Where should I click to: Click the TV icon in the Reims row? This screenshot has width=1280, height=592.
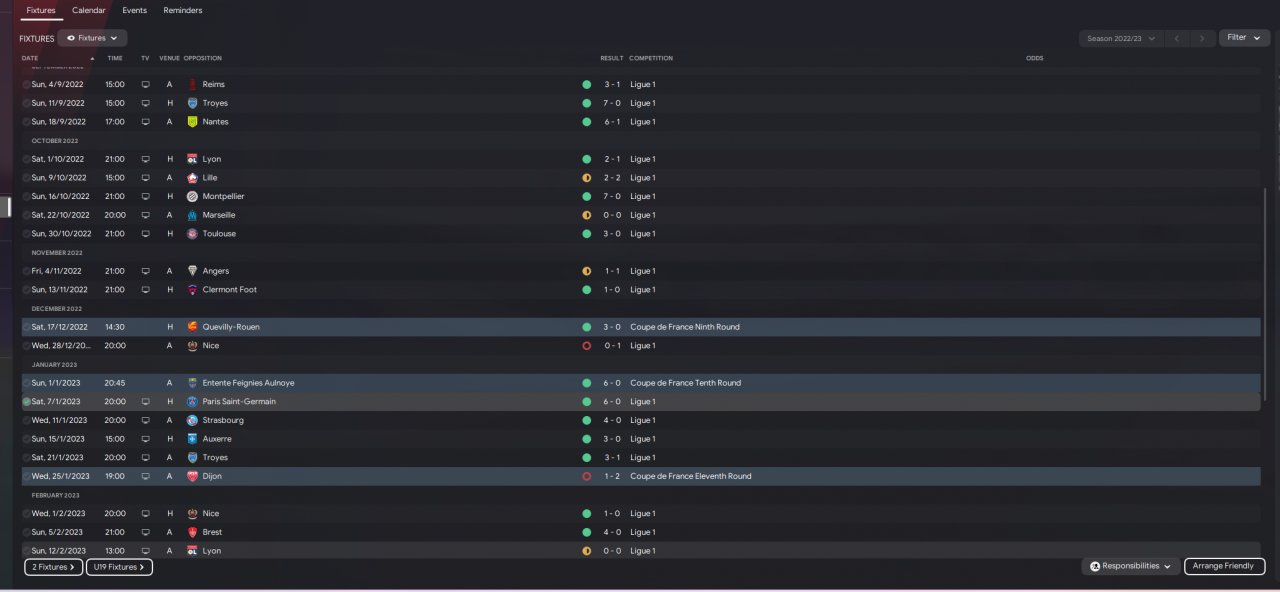145,85
